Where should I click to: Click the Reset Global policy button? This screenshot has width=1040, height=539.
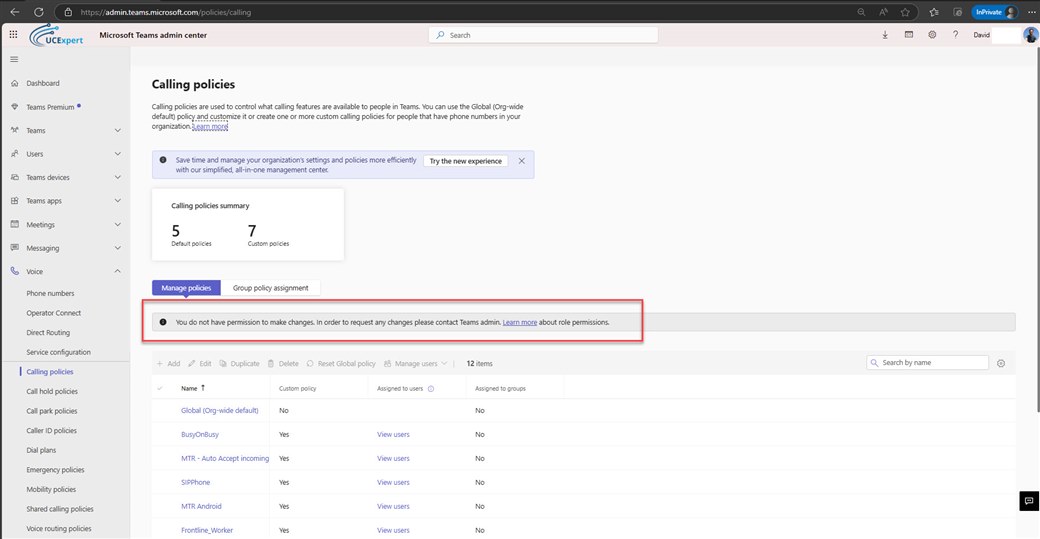pyautogui.click(x=341, y=363)
